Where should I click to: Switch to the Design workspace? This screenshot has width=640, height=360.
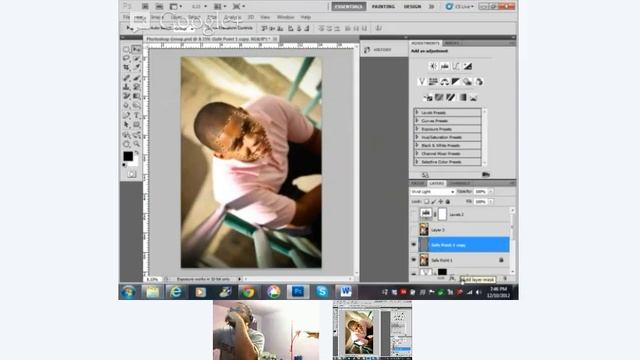(x=412, y=7)
